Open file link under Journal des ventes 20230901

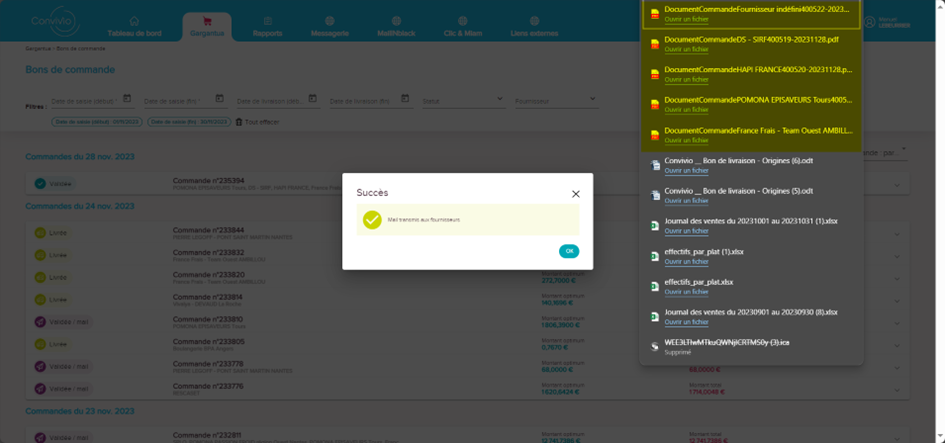(x=686, y=322)
